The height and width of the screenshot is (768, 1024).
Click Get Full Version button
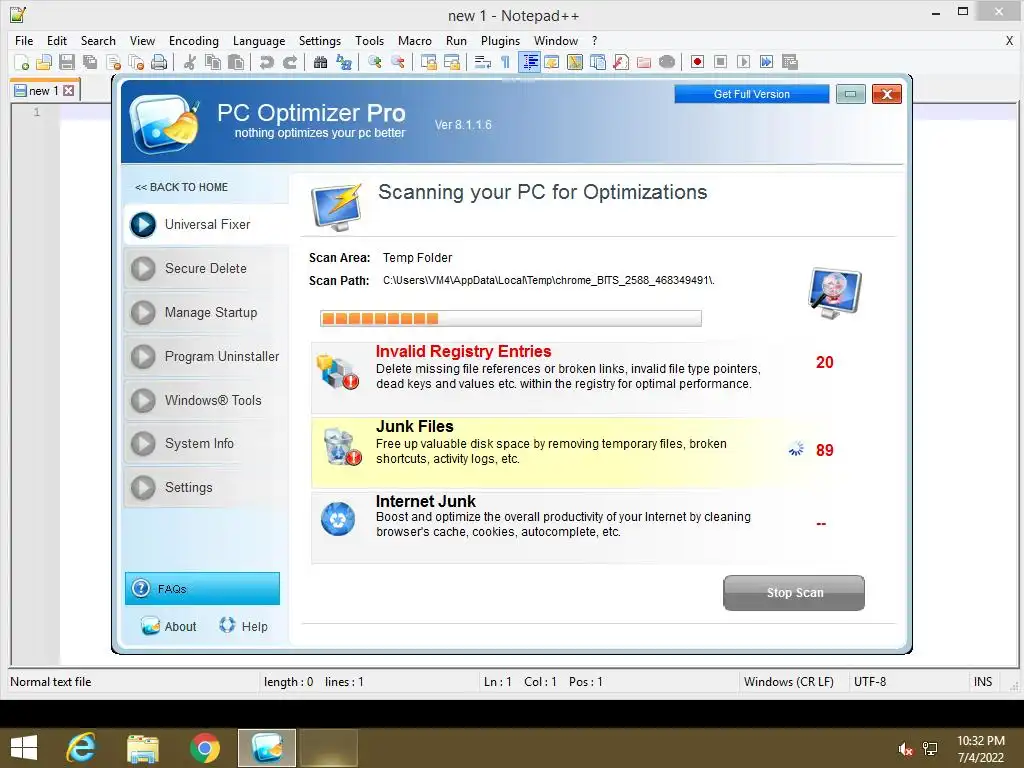tap(751, 94)
